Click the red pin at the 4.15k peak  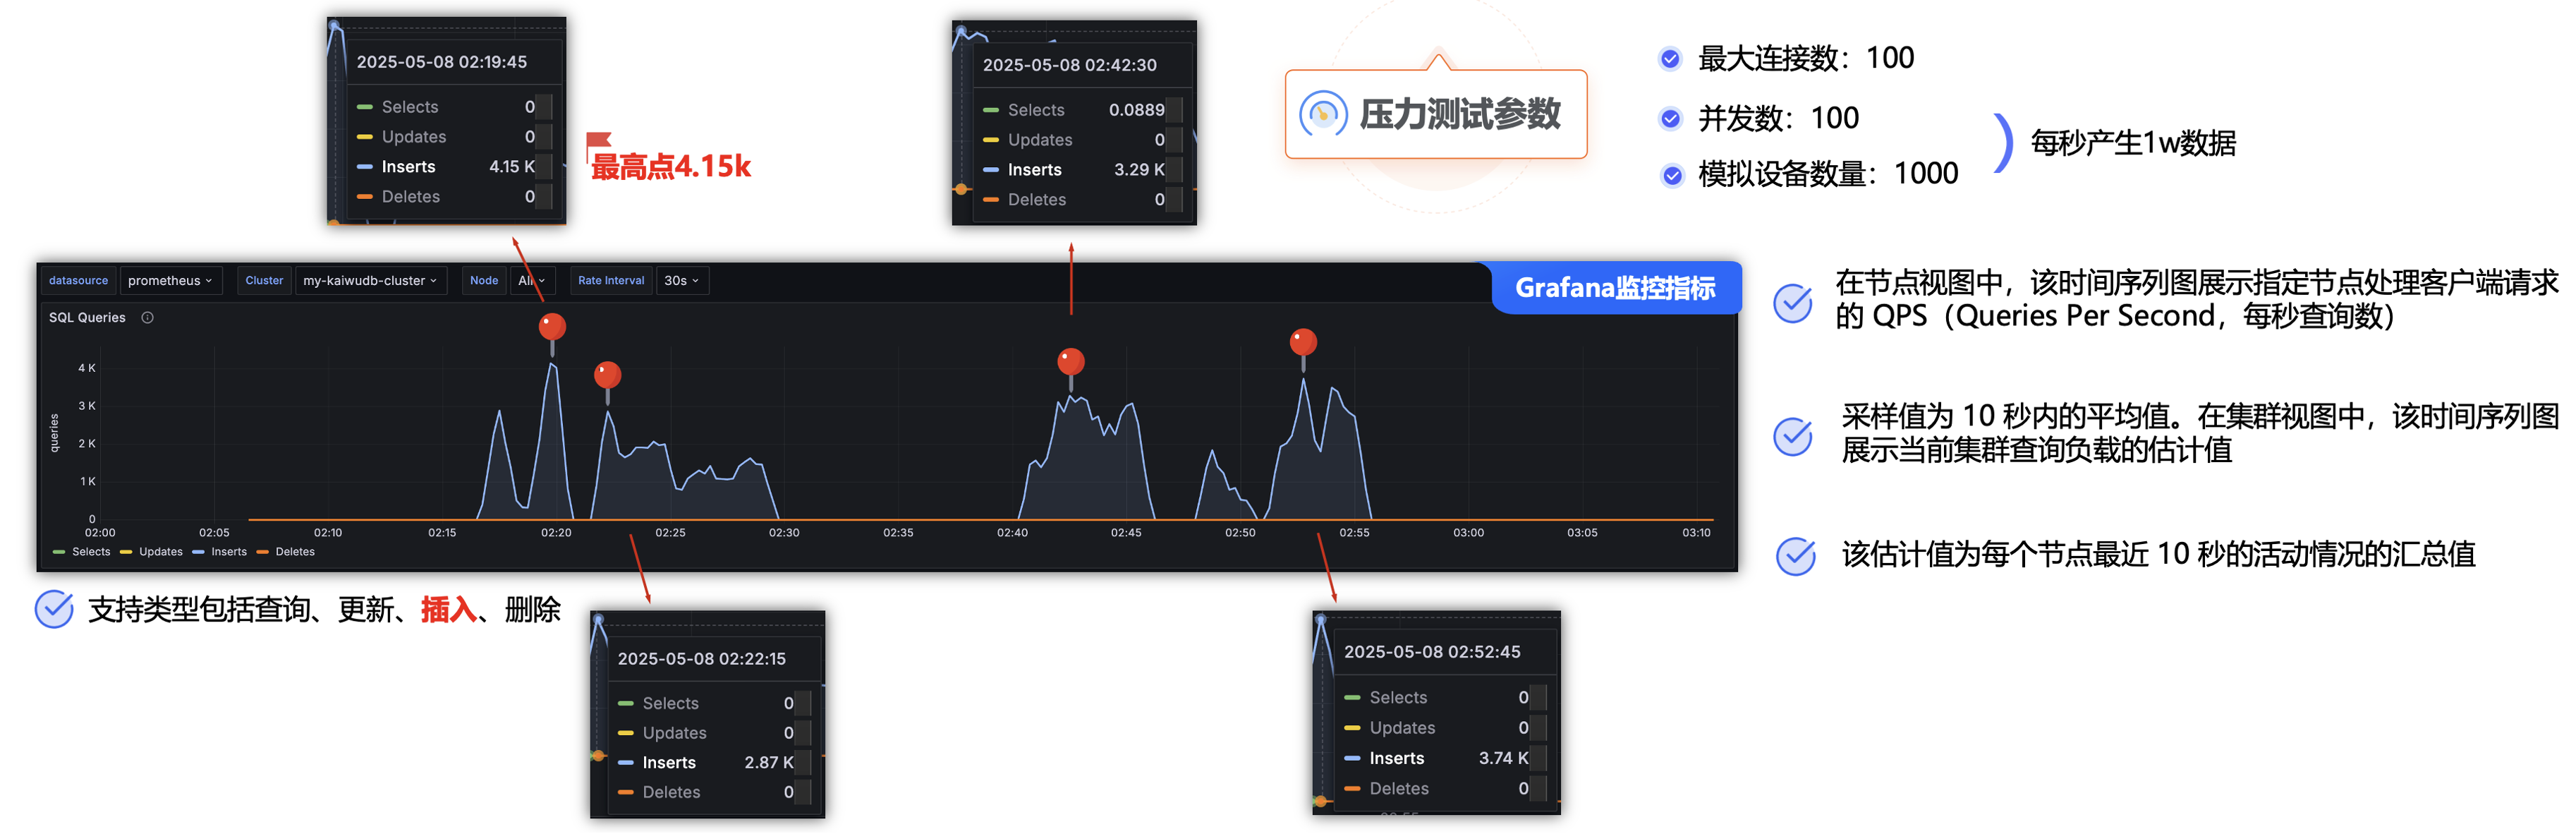click(552, 327)
